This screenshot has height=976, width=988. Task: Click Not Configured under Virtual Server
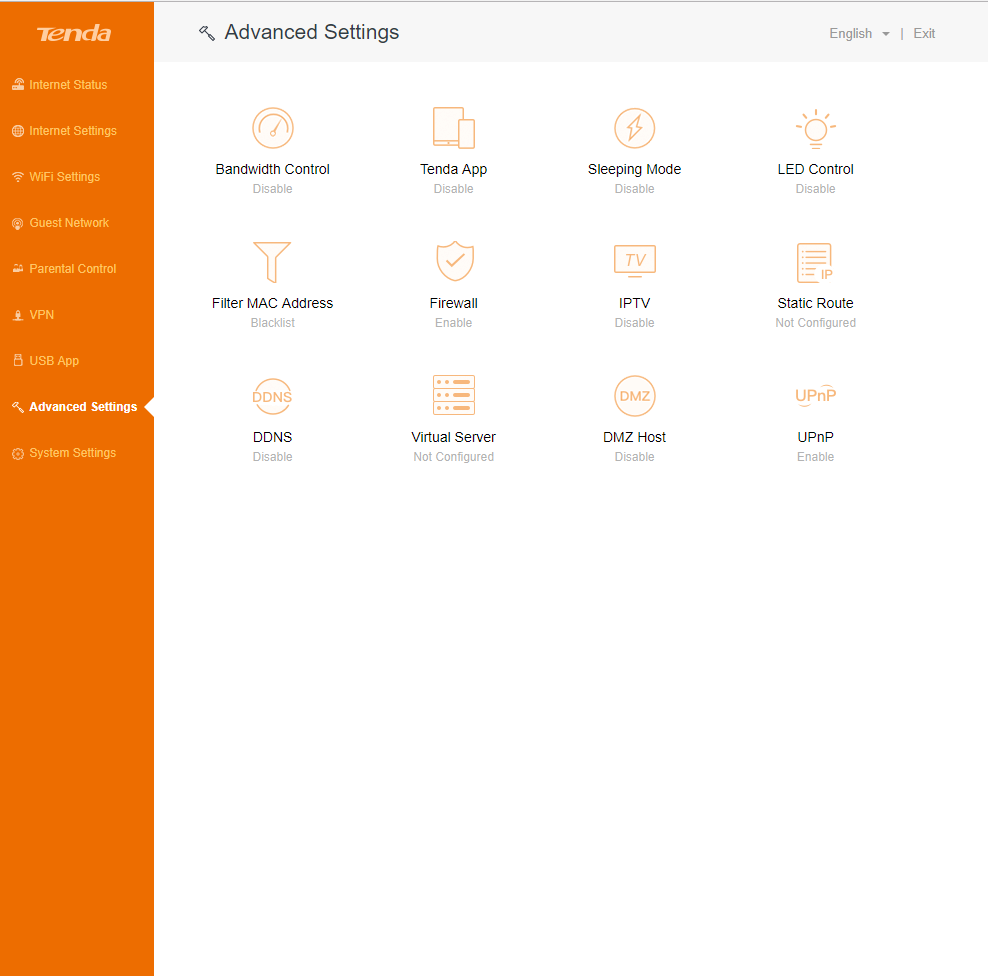click(x=454, y=457)
